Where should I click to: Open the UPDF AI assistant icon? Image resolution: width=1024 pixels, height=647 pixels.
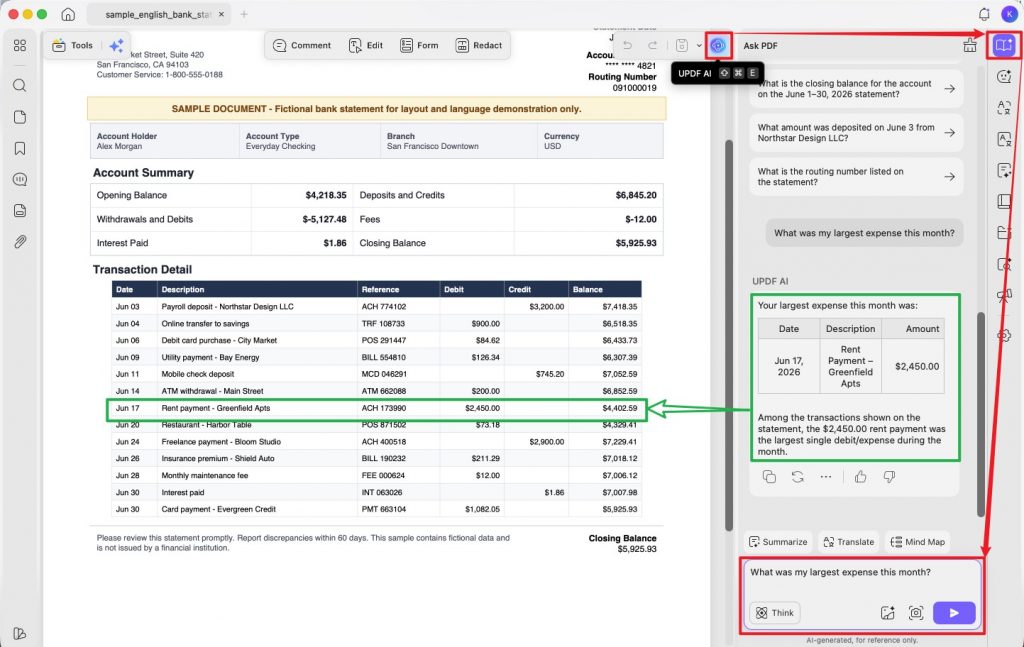(718, 46)
